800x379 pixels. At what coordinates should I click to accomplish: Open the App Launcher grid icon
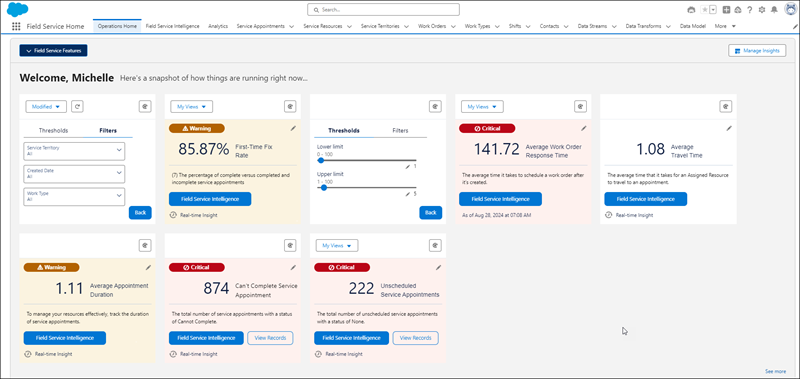click(16, 27)
